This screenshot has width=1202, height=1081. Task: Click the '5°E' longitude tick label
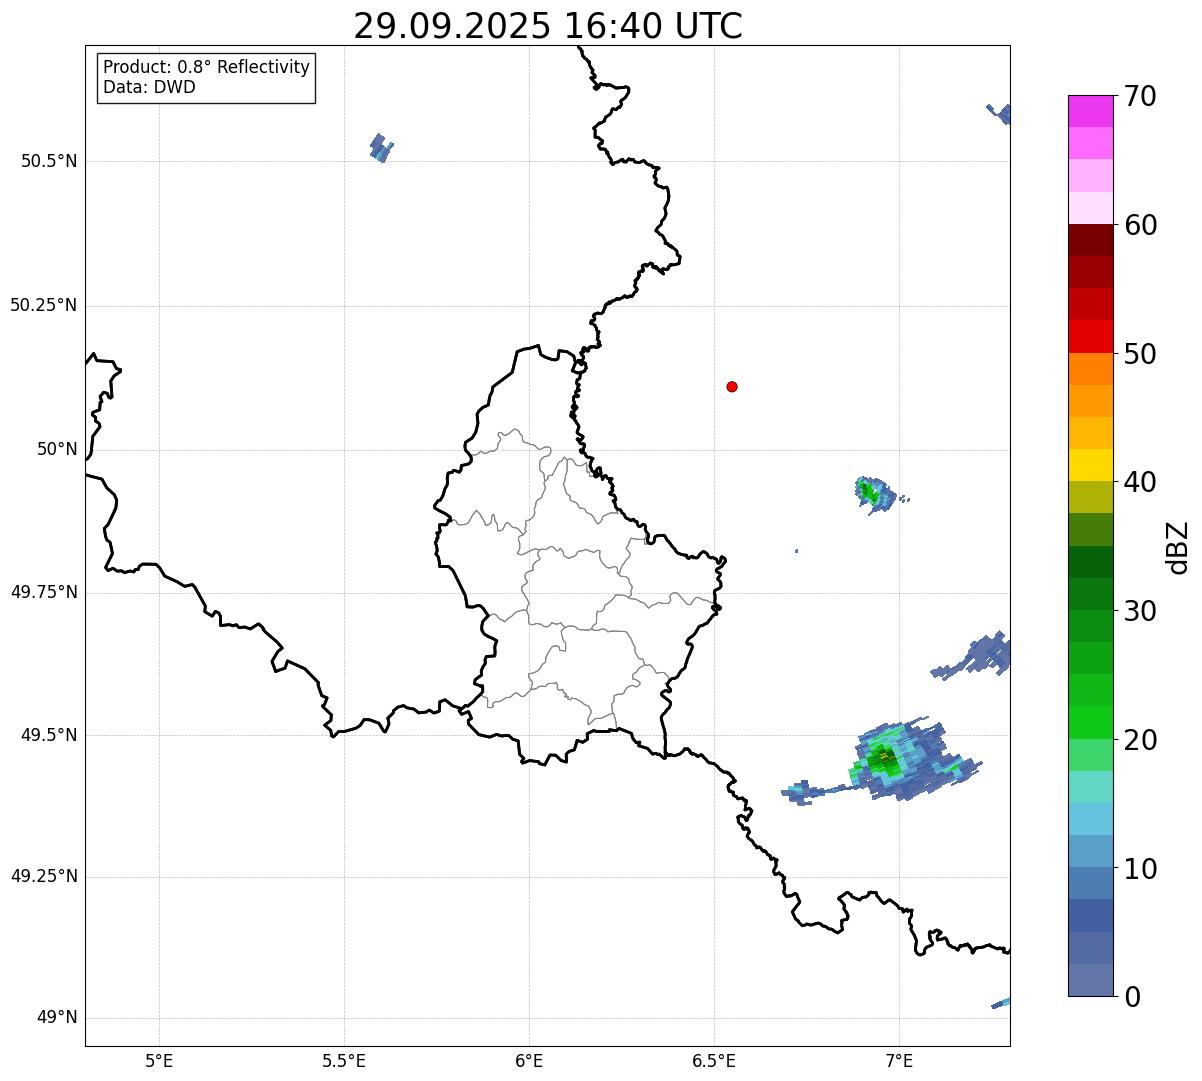pos(159,1061)
